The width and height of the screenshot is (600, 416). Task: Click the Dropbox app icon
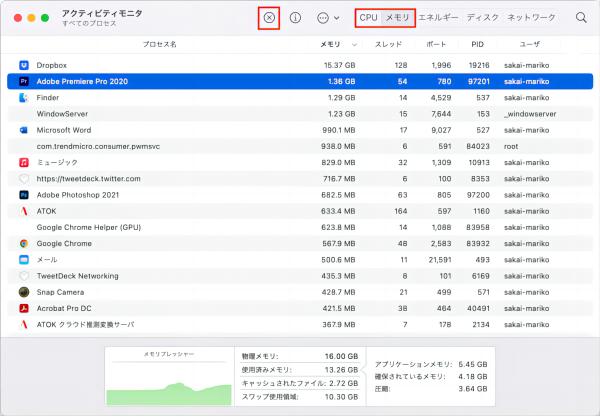[24, 65]
